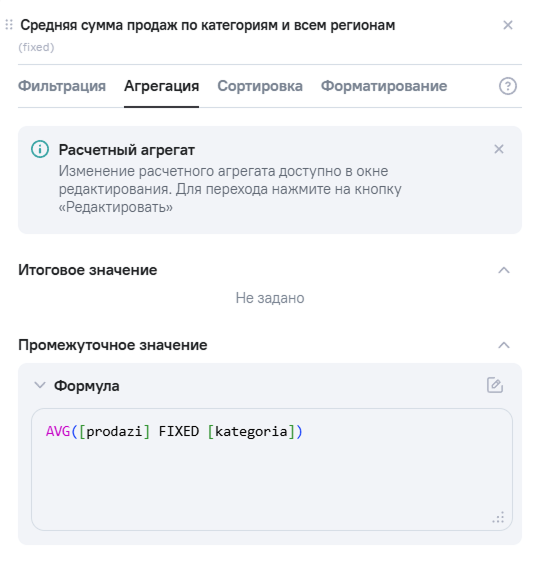The image size is (537, 563).
Task: Click the drag handle dots beside the title
Action: (9, 25)
